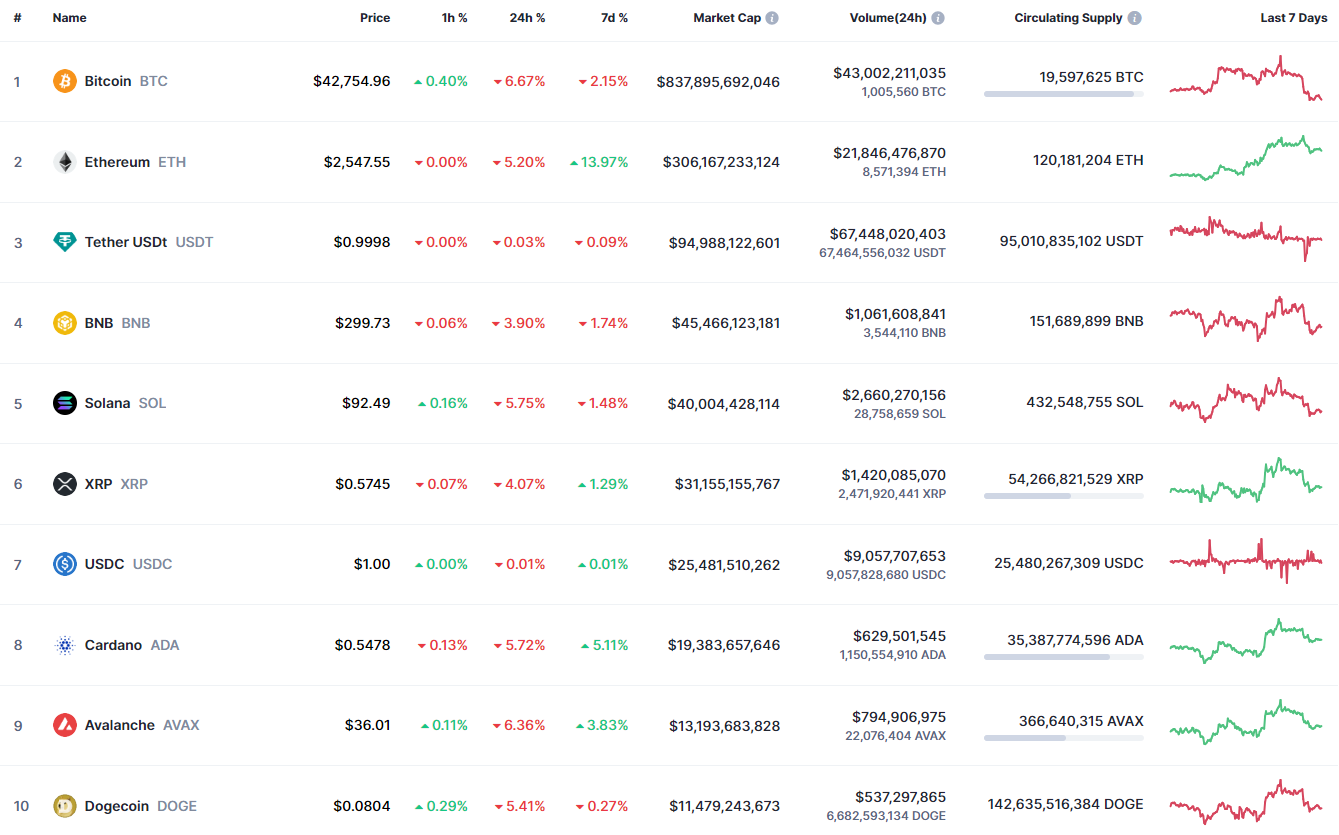Click the BNB coin logo icon

click(65, 323)
